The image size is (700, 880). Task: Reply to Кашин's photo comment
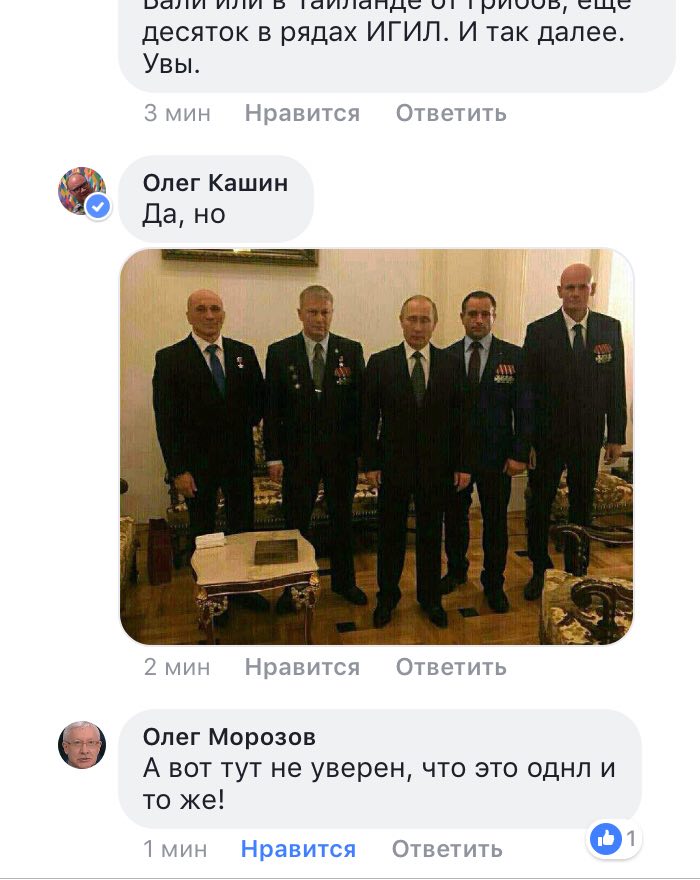point(451,667)
